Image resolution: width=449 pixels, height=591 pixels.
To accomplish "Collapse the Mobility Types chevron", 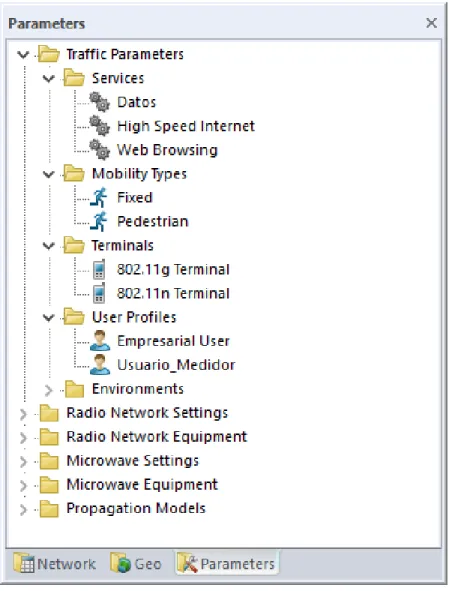I will click(x=49, y=174).
